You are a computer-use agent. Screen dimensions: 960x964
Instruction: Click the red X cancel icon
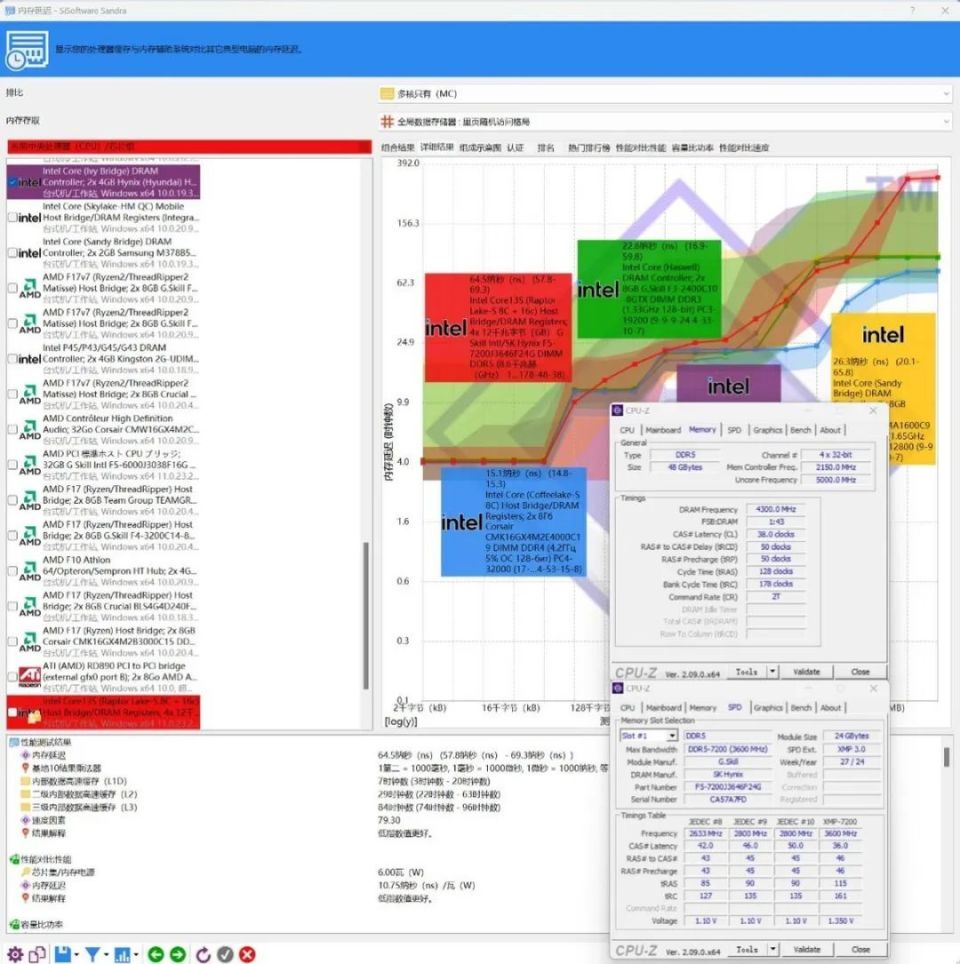pos(247,954)
